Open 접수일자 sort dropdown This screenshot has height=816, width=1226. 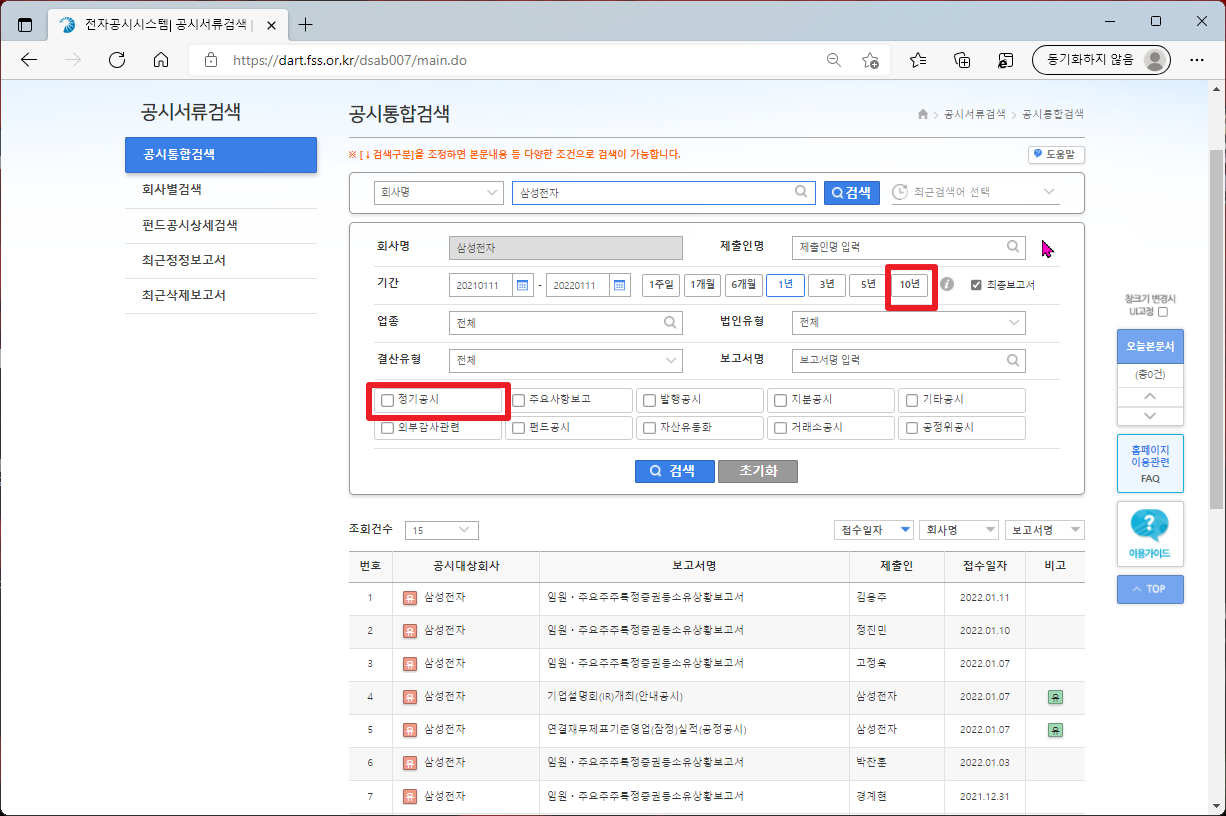point(874,530)
